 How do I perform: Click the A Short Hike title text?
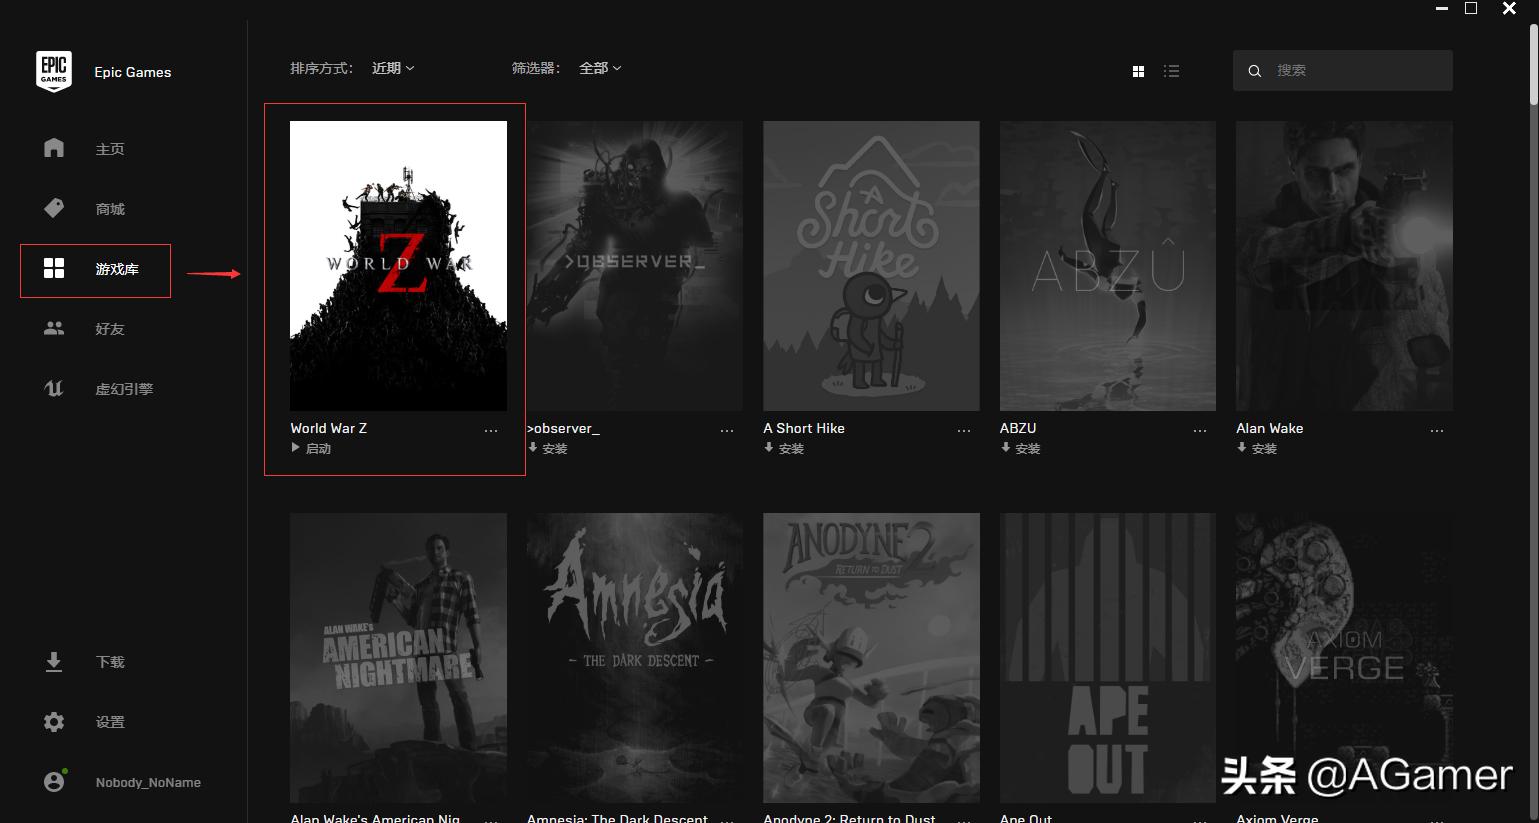[804, 428]
